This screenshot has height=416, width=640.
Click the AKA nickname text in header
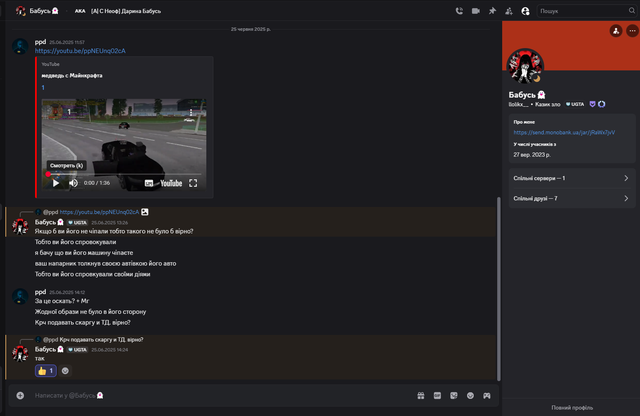(x=126, y=11)
